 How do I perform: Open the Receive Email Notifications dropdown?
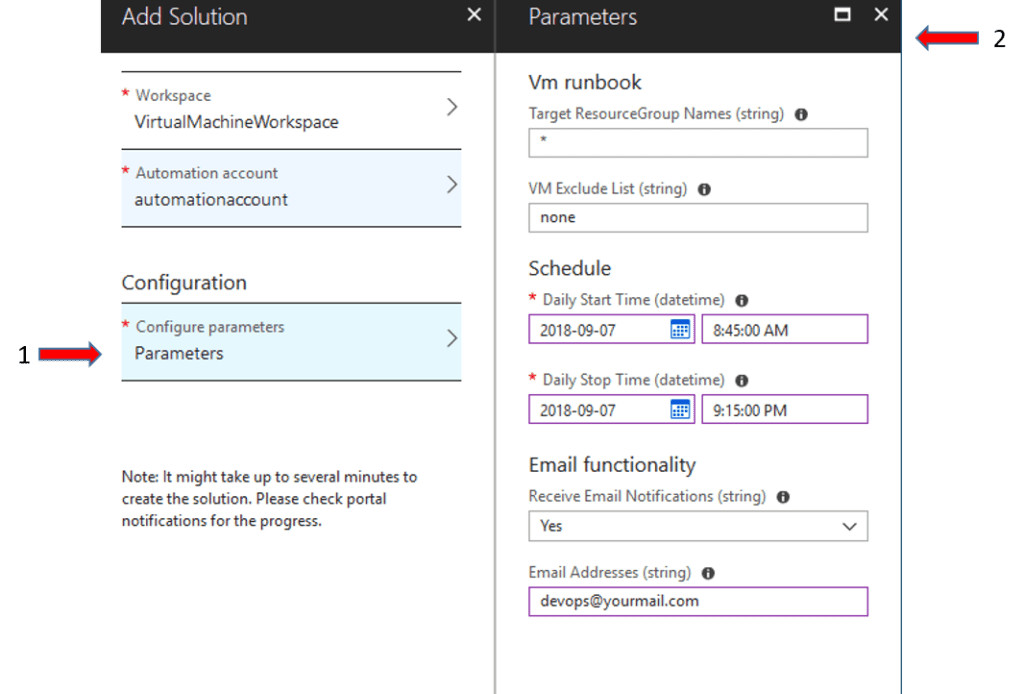849,526
